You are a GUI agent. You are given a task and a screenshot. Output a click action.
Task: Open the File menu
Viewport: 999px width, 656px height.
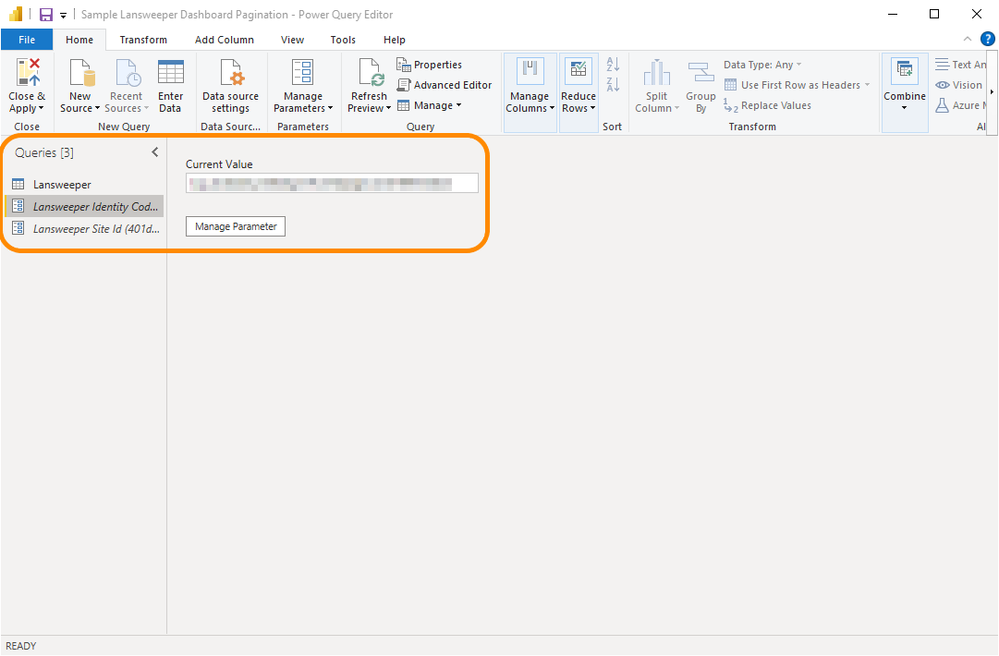pos(27,40)
